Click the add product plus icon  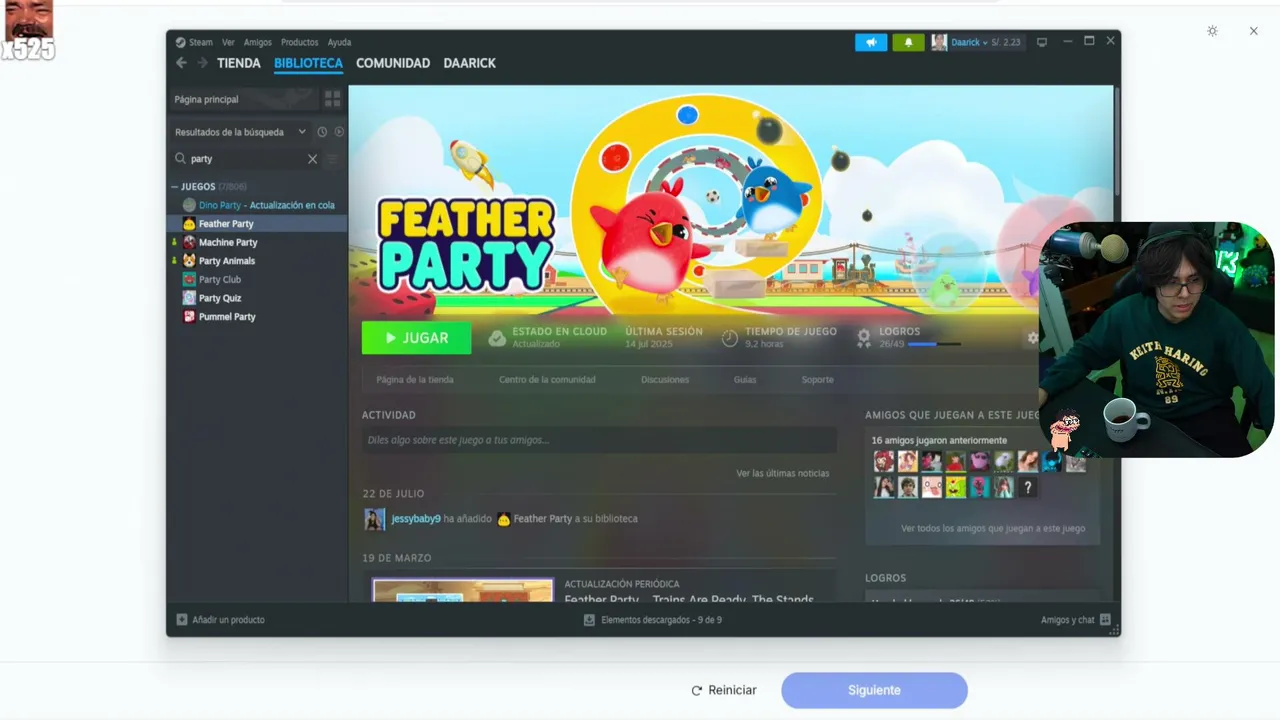pos(182,620)
